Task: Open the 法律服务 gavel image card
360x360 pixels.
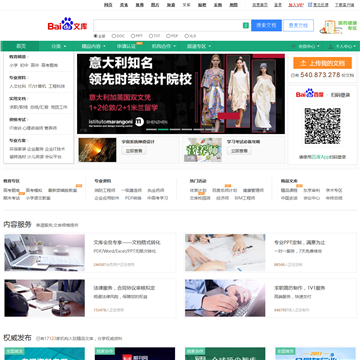Action: [44, 298]
